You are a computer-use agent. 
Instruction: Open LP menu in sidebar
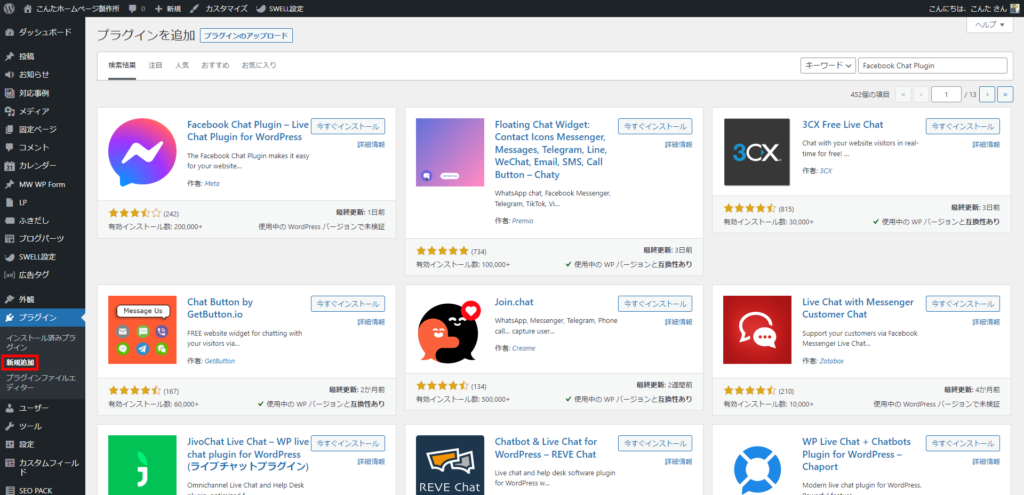pos(42,202)
